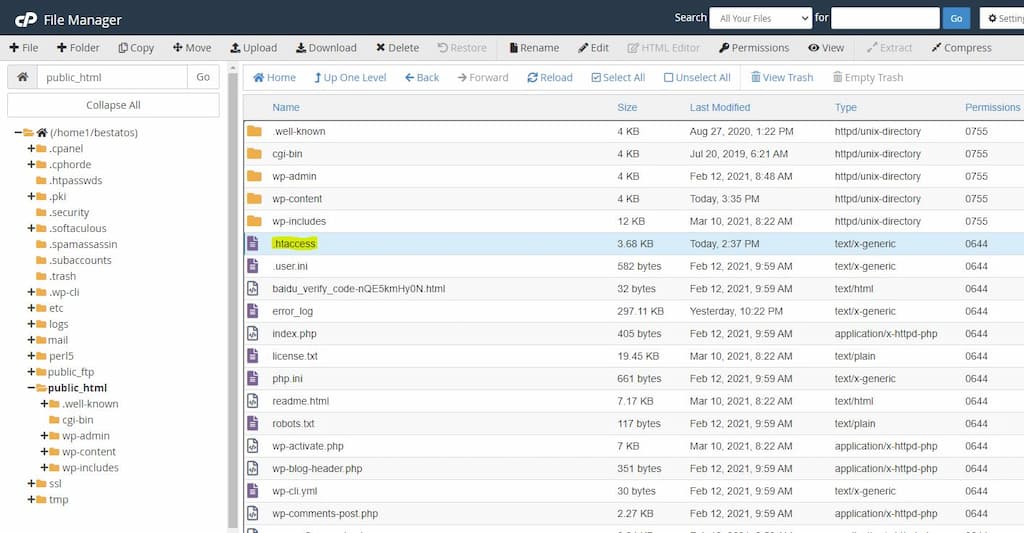Viewport: 1024px width, 533px height.
Task: Collapse the public_html tree folder
Action: [31, 388]
